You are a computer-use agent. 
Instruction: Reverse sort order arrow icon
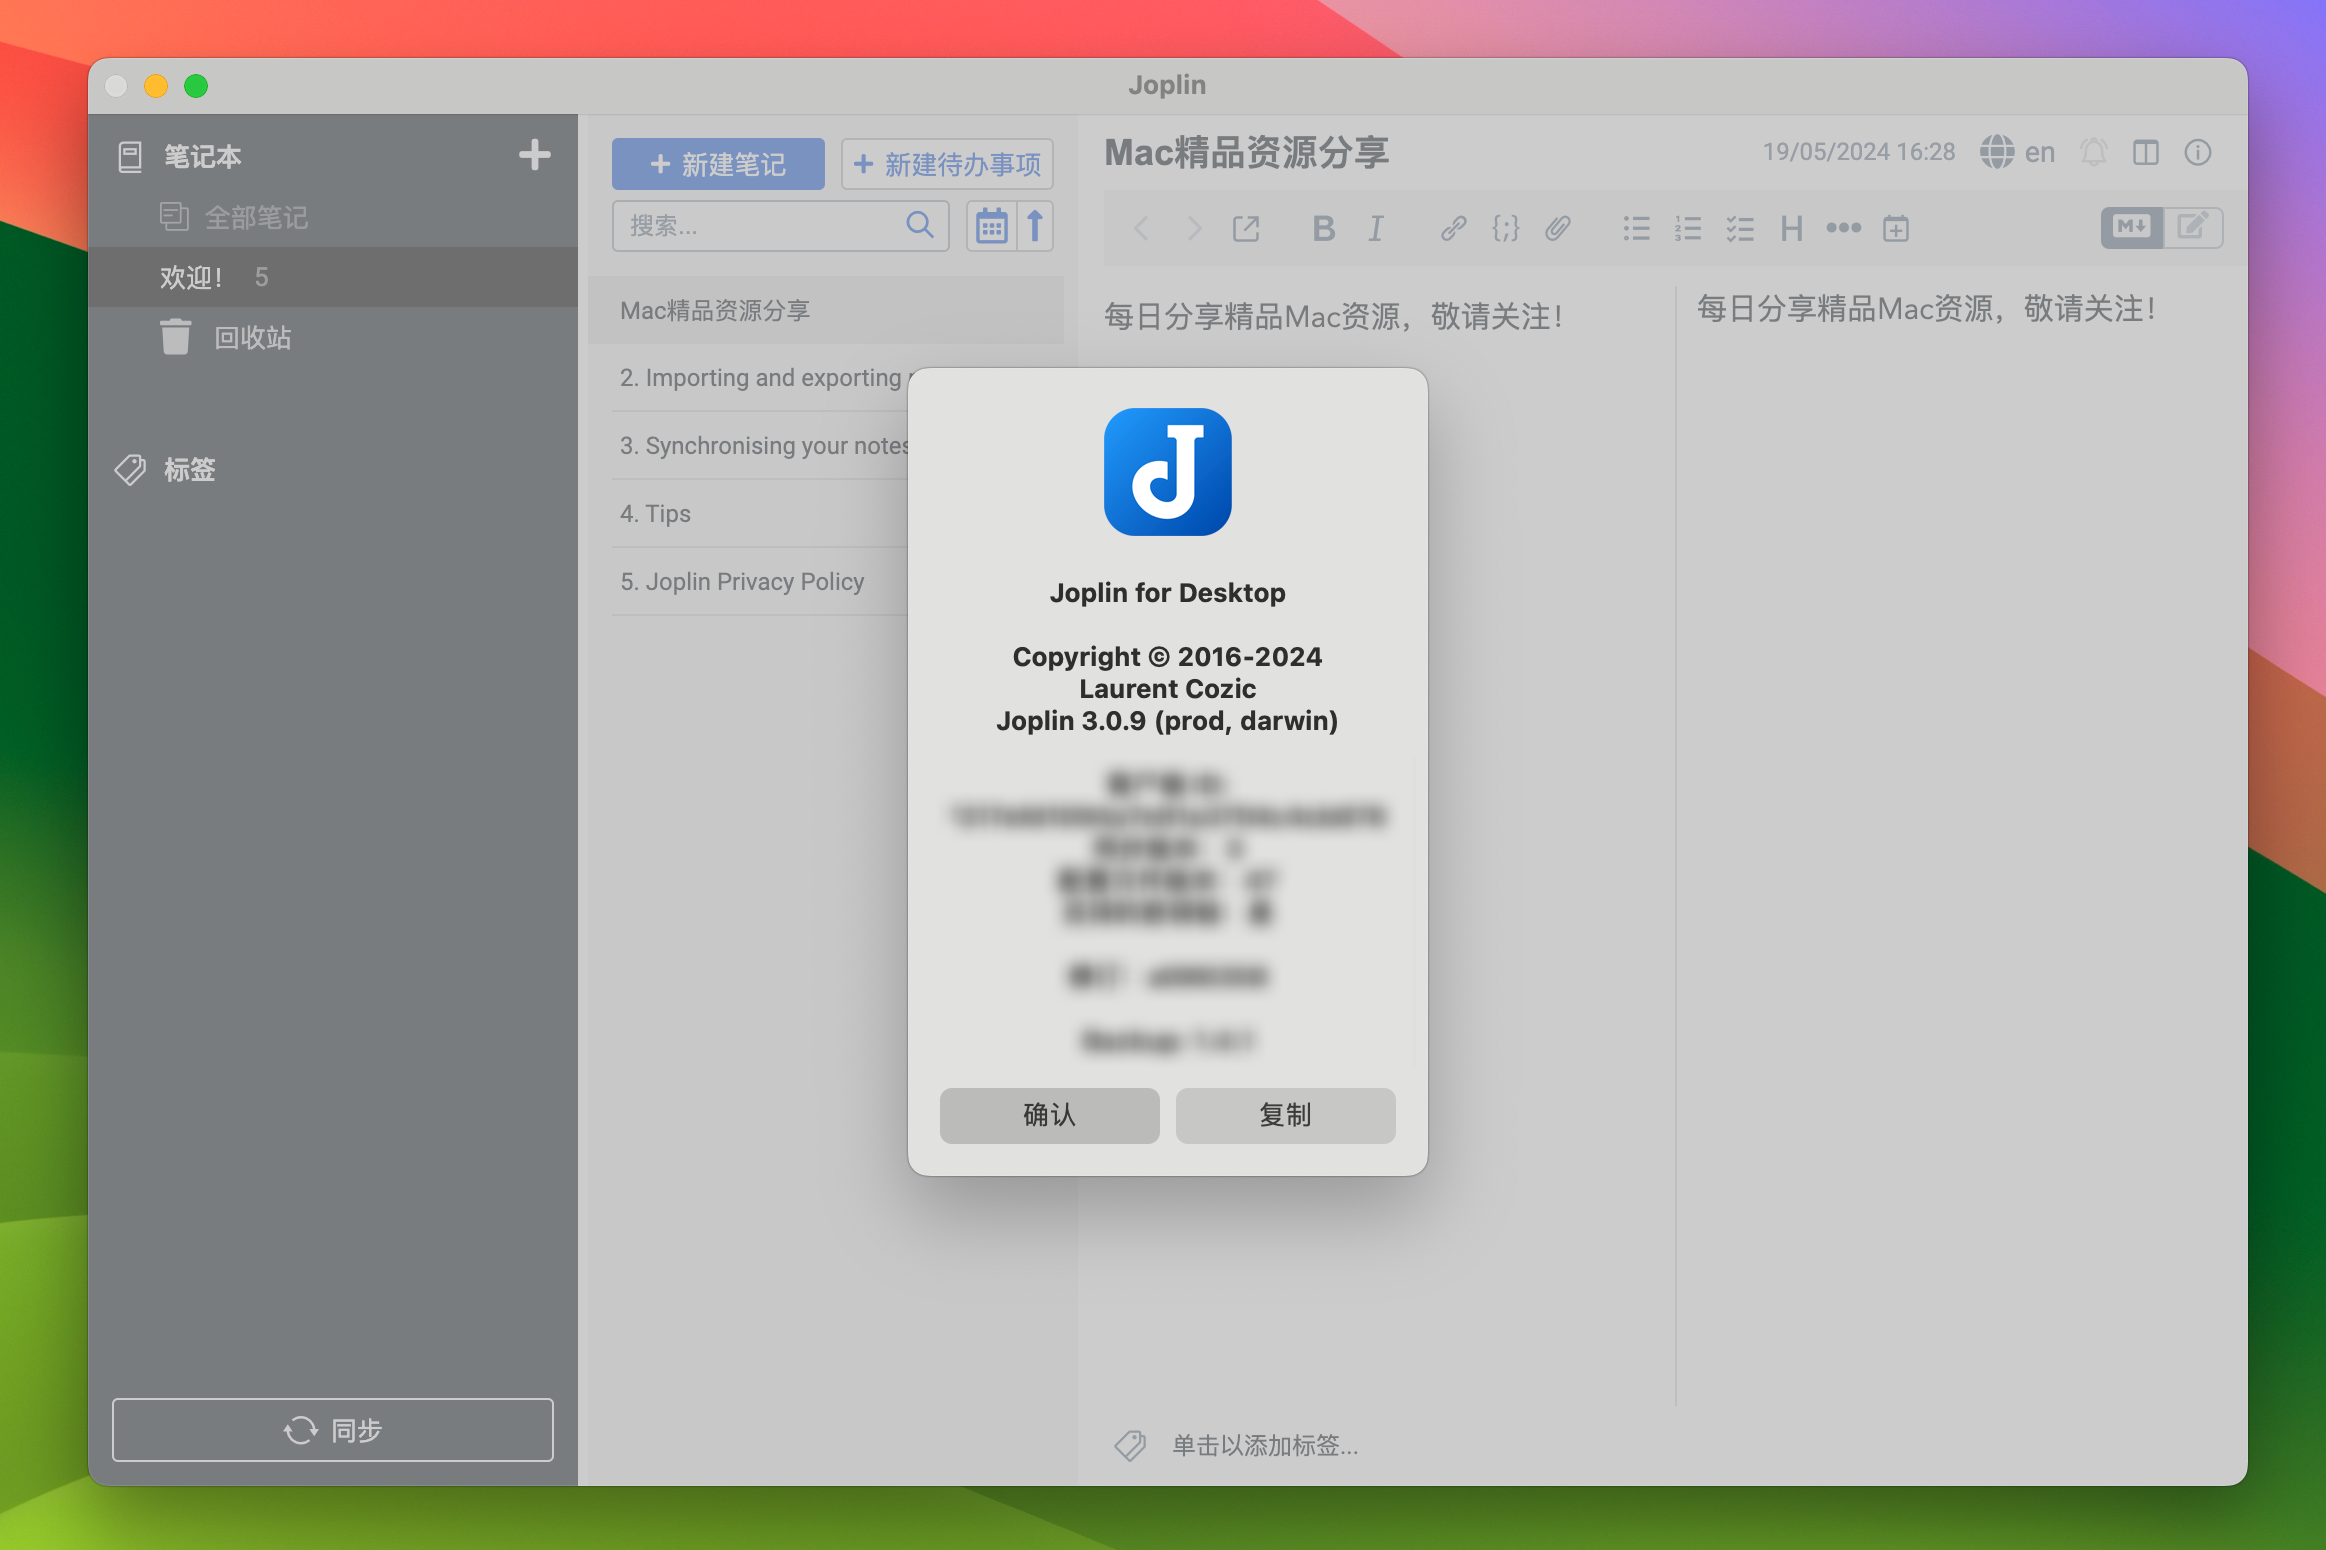[x=1036, y=226]
